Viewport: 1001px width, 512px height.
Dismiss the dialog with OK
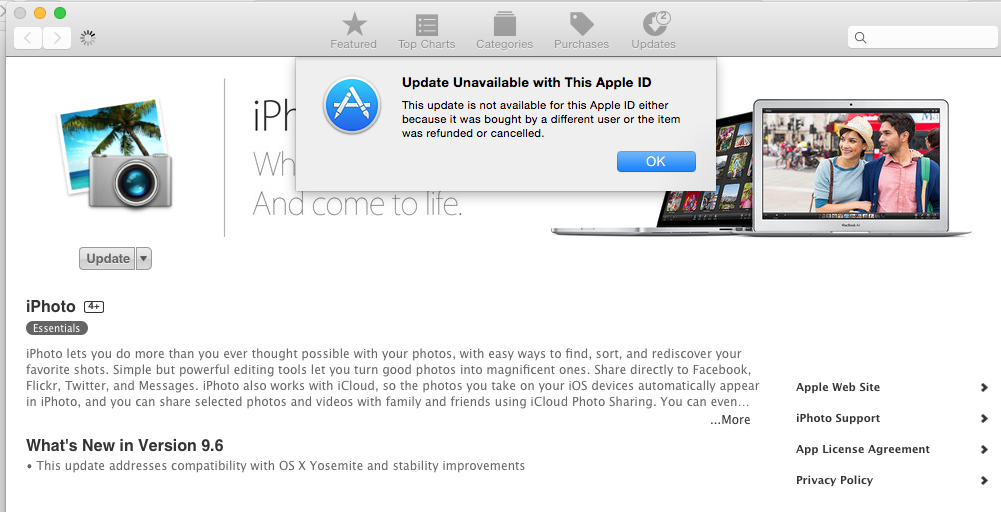tap(656, 162)
